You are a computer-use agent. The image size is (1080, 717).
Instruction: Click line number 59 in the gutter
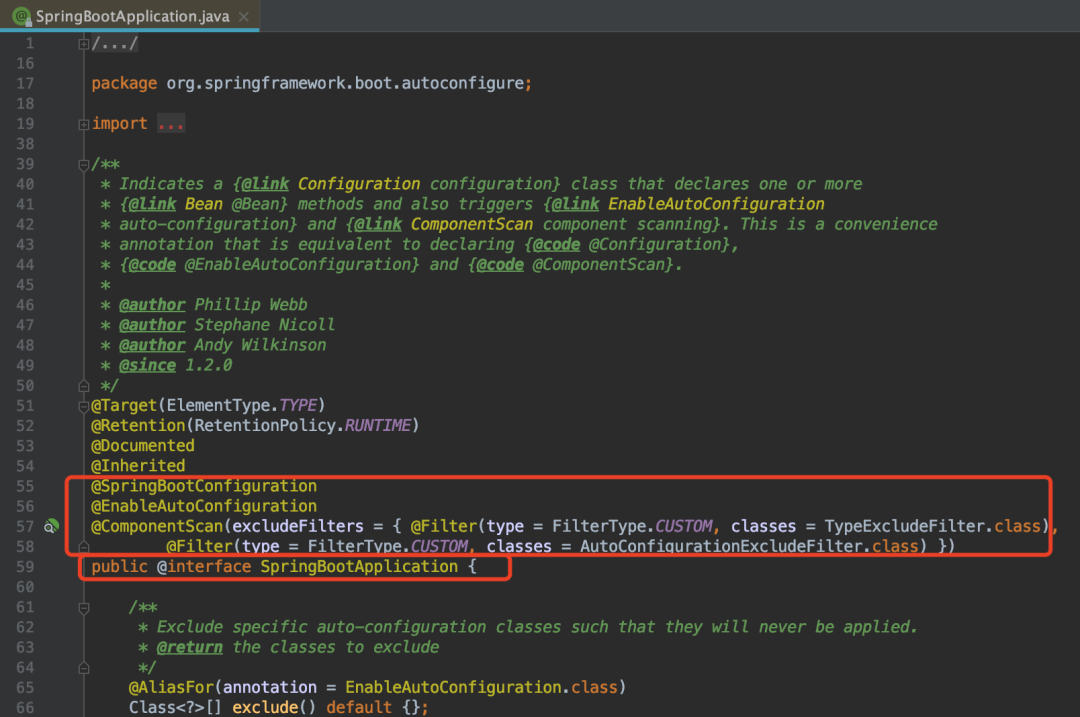click(25, 567)
